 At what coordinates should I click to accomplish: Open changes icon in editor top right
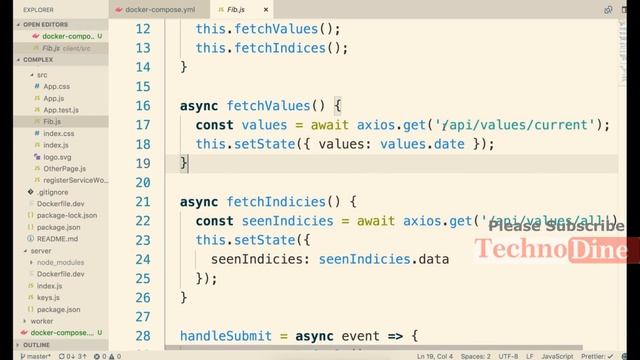[608, 9]
